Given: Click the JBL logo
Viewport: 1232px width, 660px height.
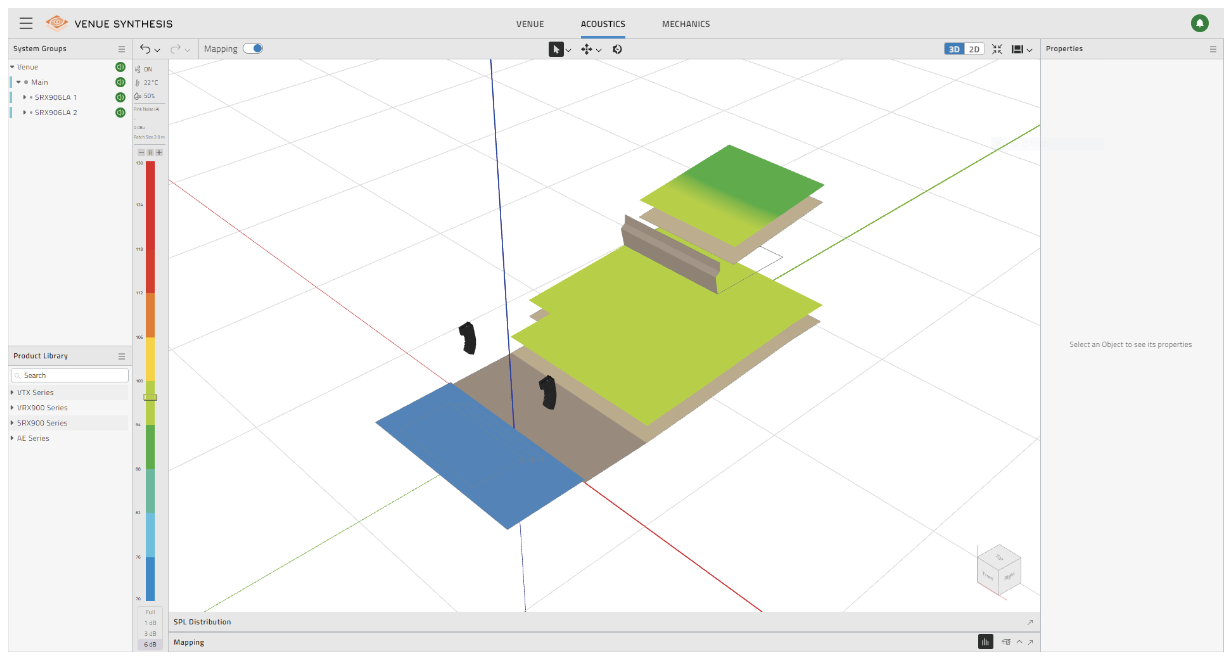Looking at the screenshot, I should [x=57, y=23].
